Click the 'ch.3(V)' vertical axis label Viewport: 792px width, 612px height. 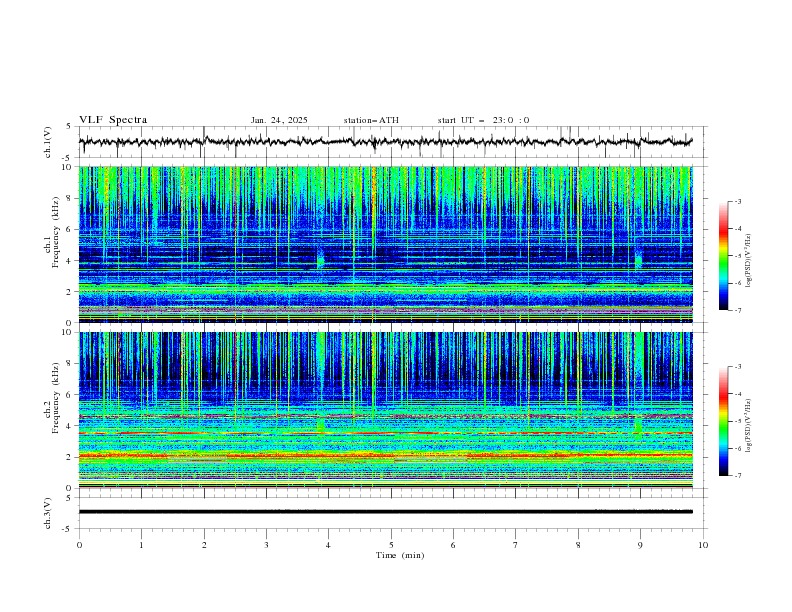tap(48, 513)
